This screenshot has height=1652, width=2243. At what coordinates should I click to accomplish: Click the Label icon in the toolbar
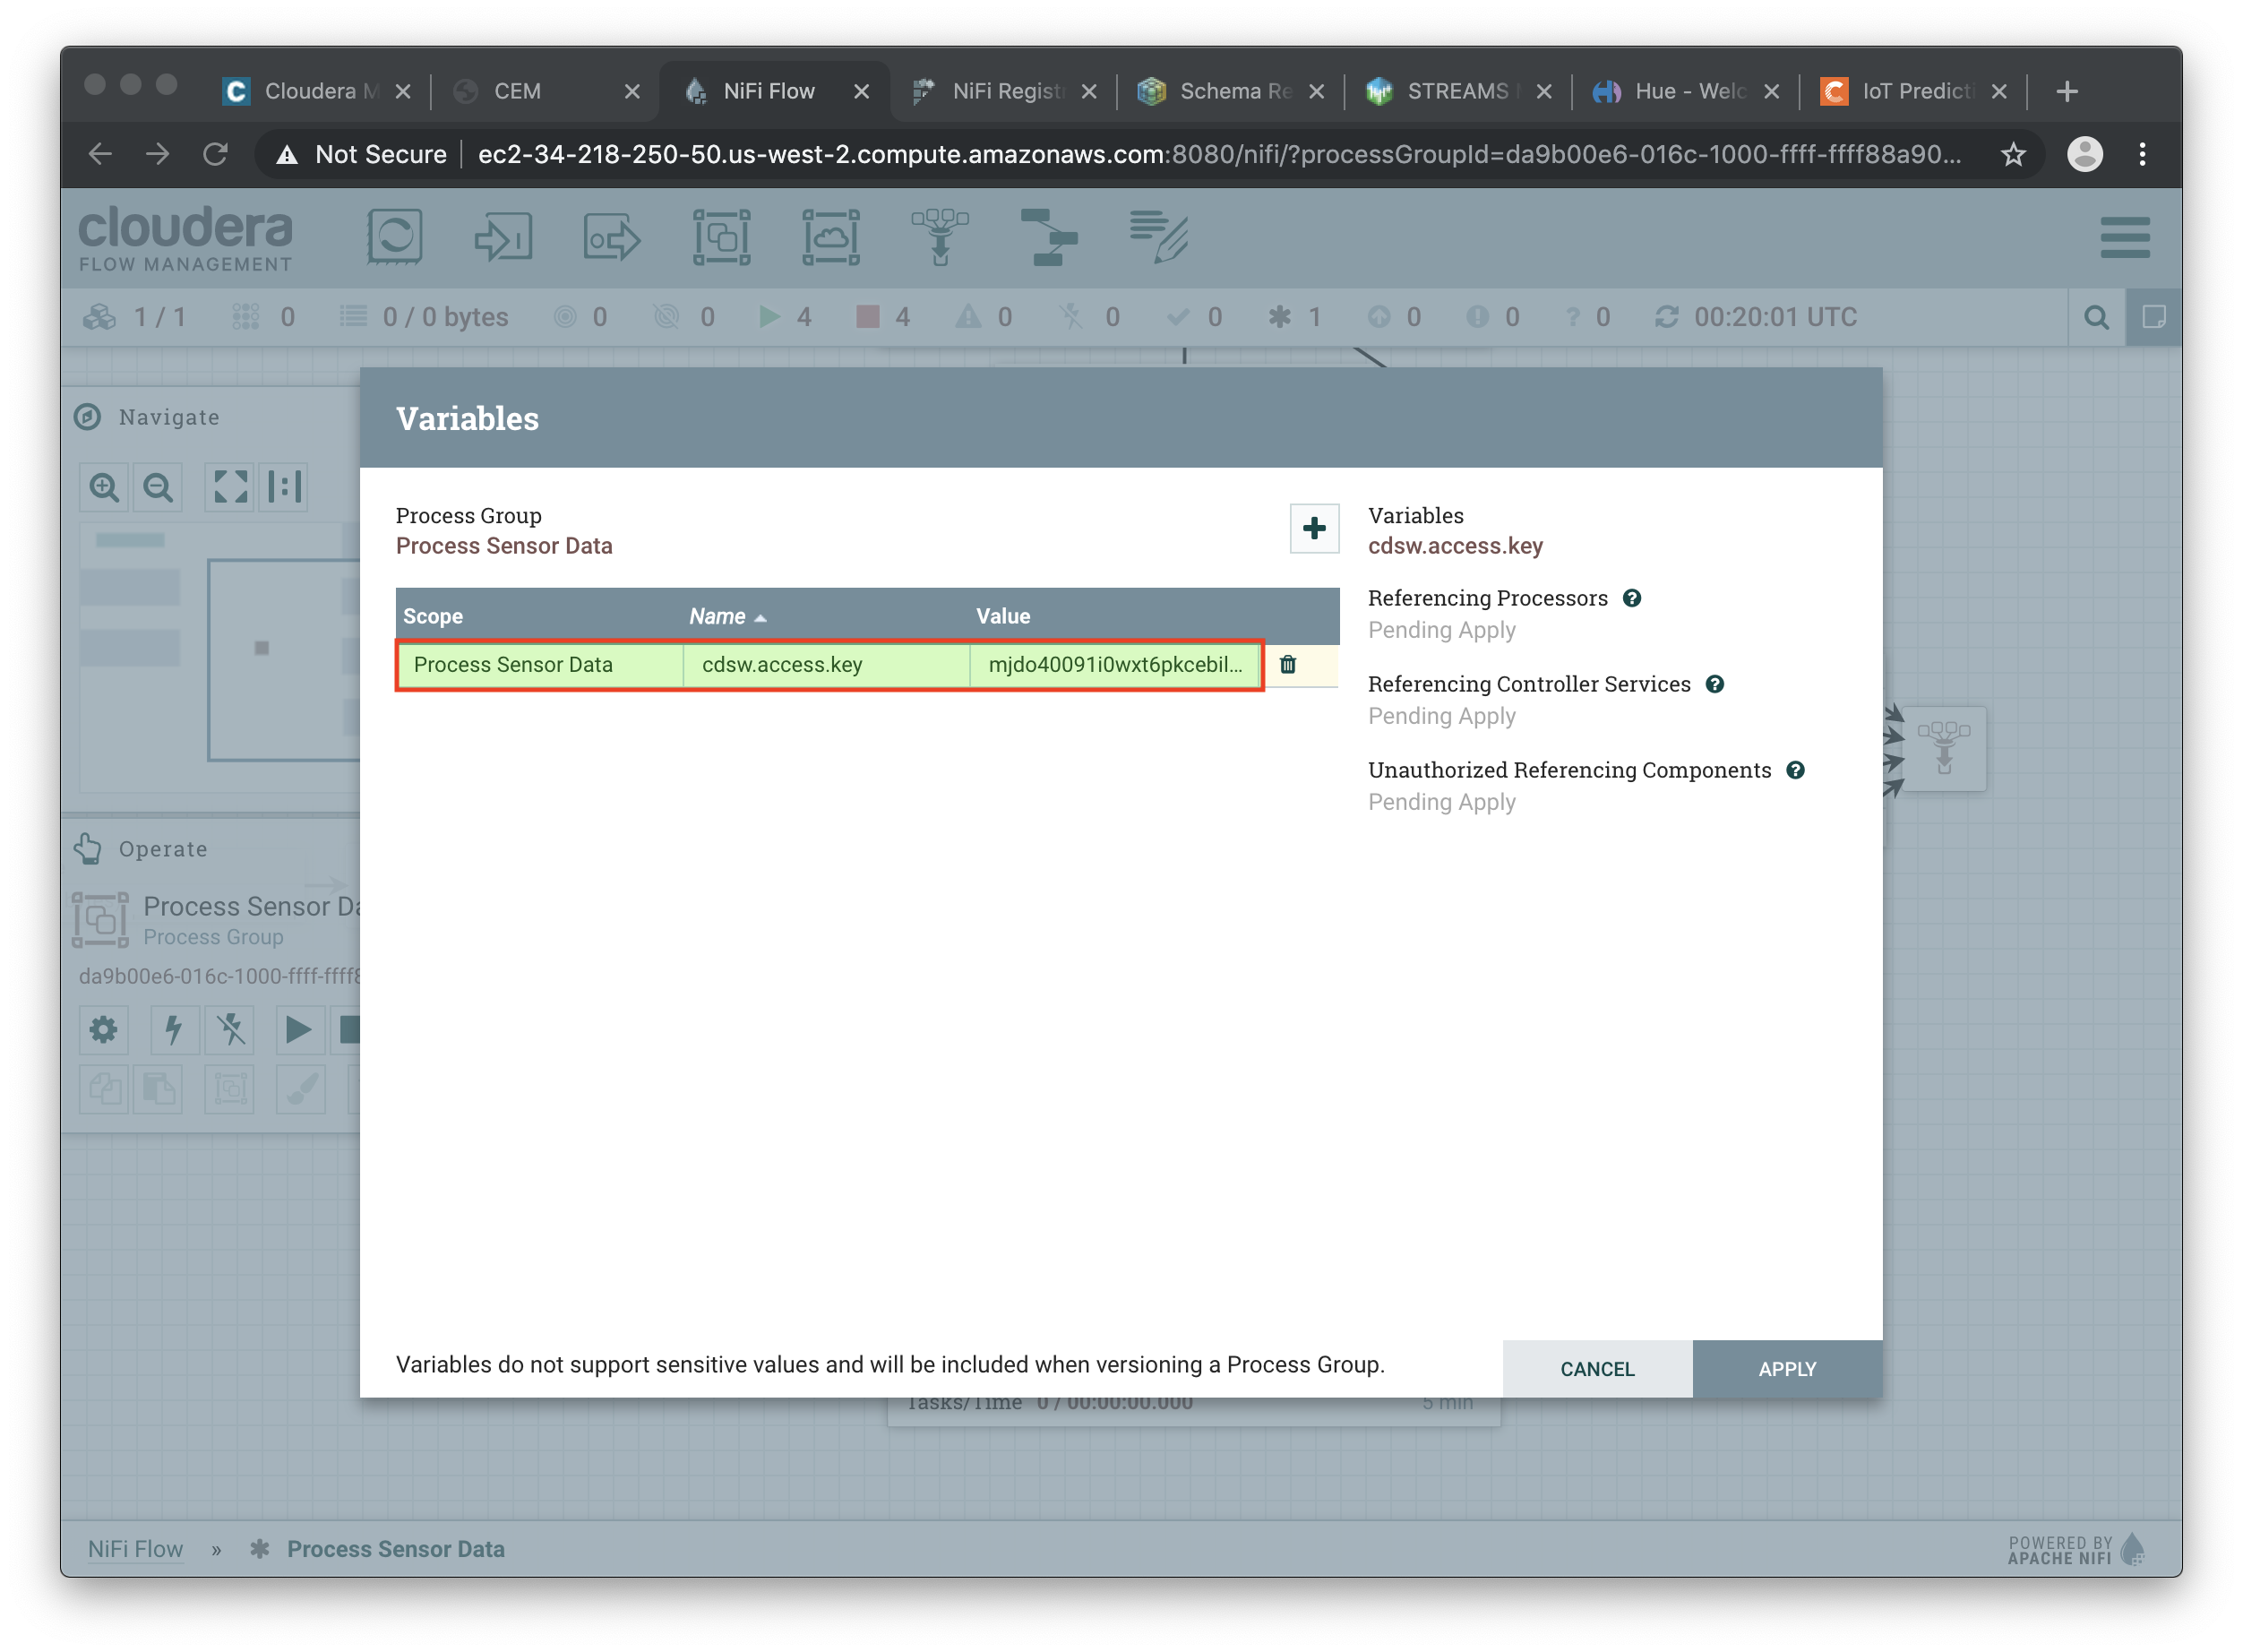click(1157, 237)
